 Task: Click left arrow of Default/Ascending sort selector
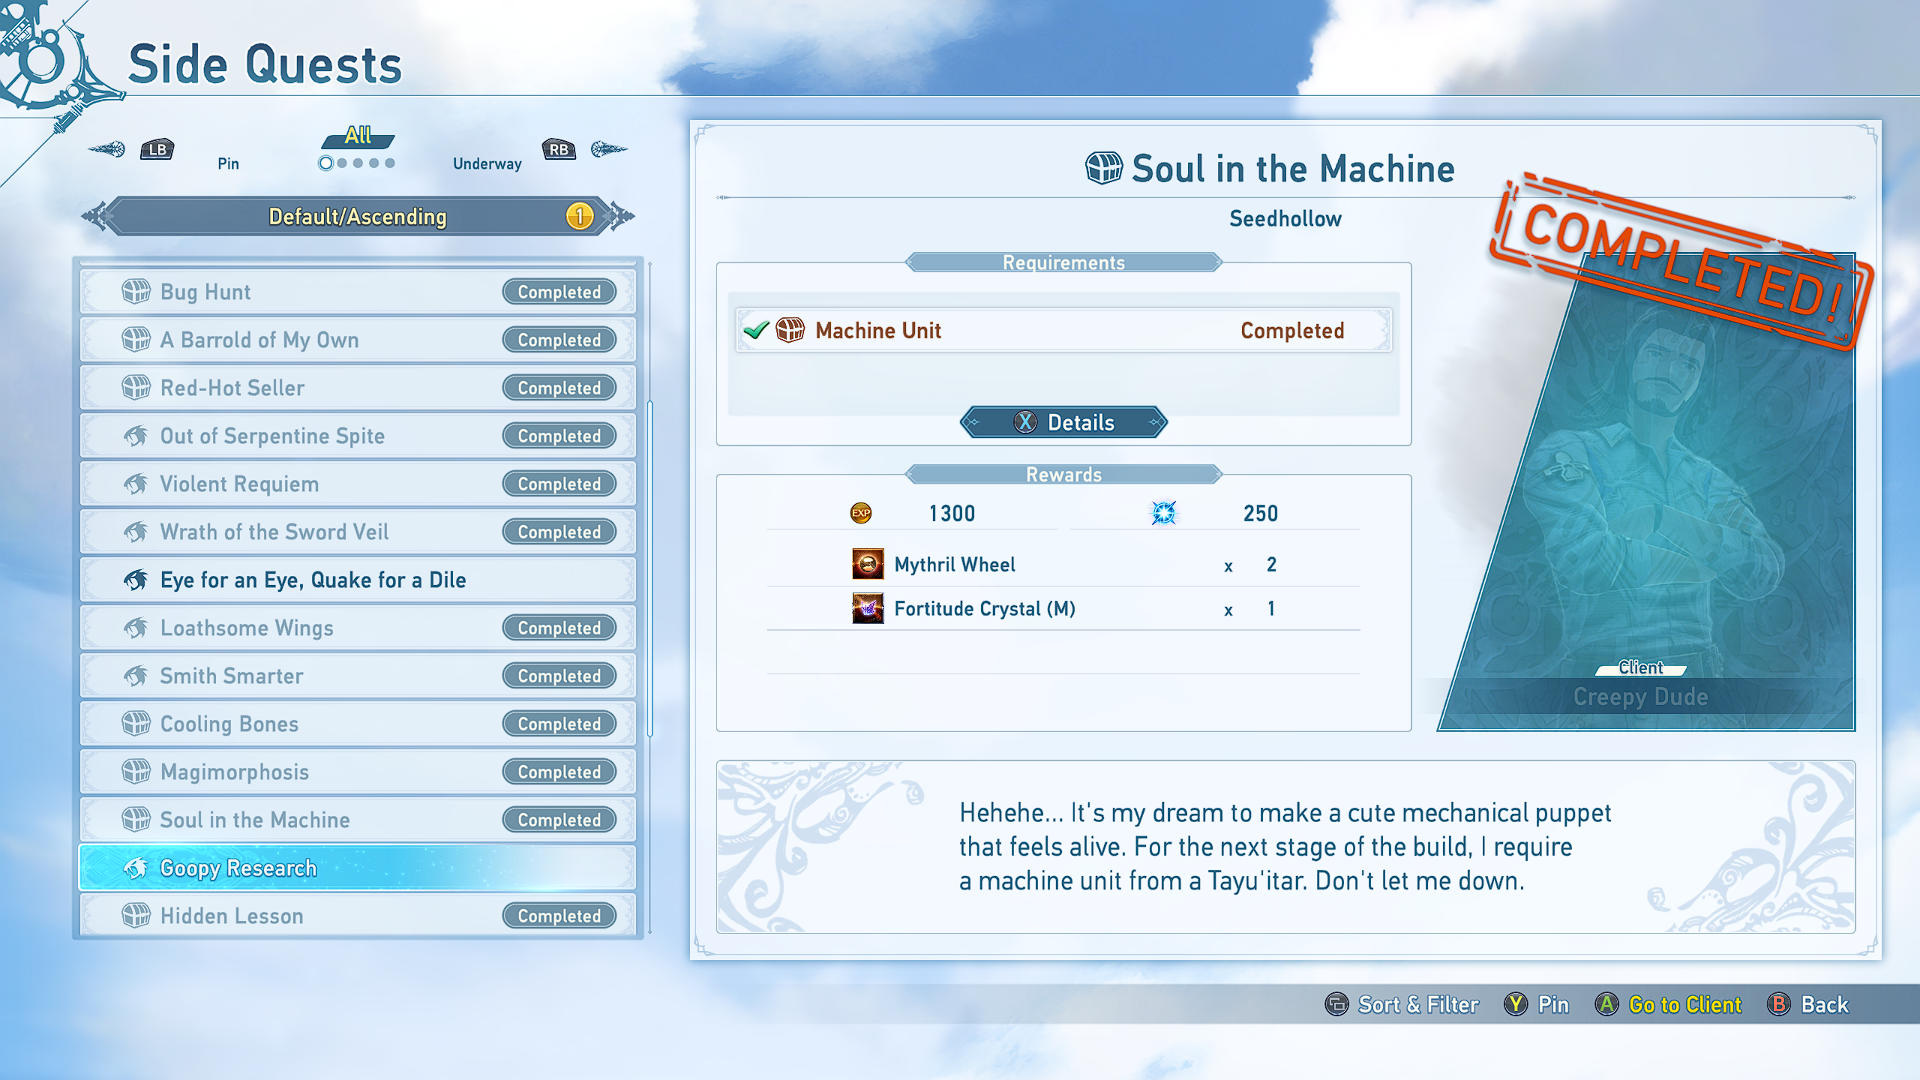pyautogui.click(x=95, y=216)
